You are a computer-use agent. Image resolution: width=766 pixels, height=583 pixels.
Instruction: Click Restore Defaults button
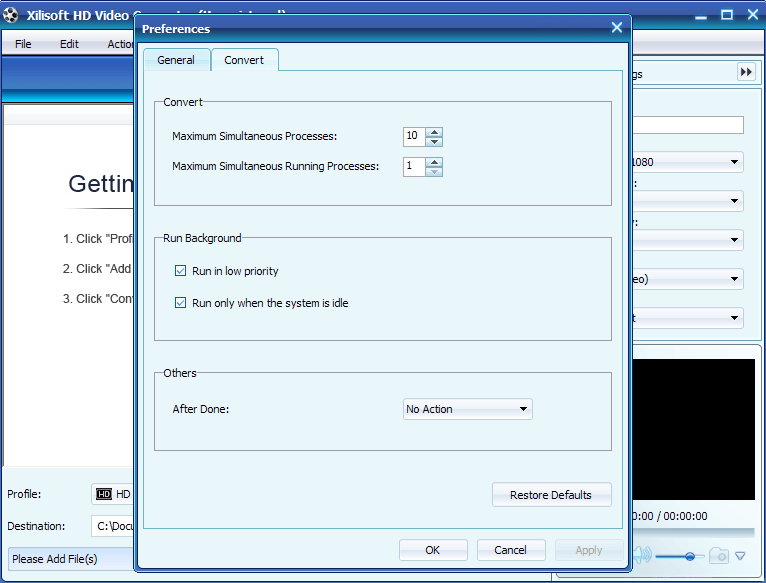coord(552,495)
